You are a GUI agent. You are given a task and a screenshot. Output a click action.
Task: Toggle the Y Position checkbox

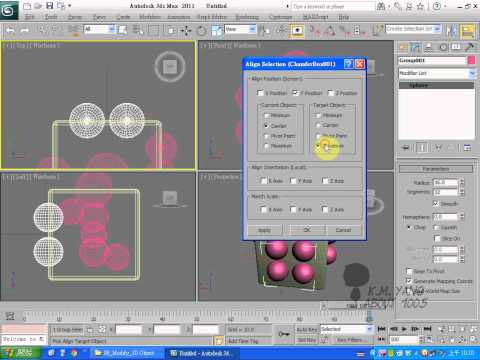[295, 93]
